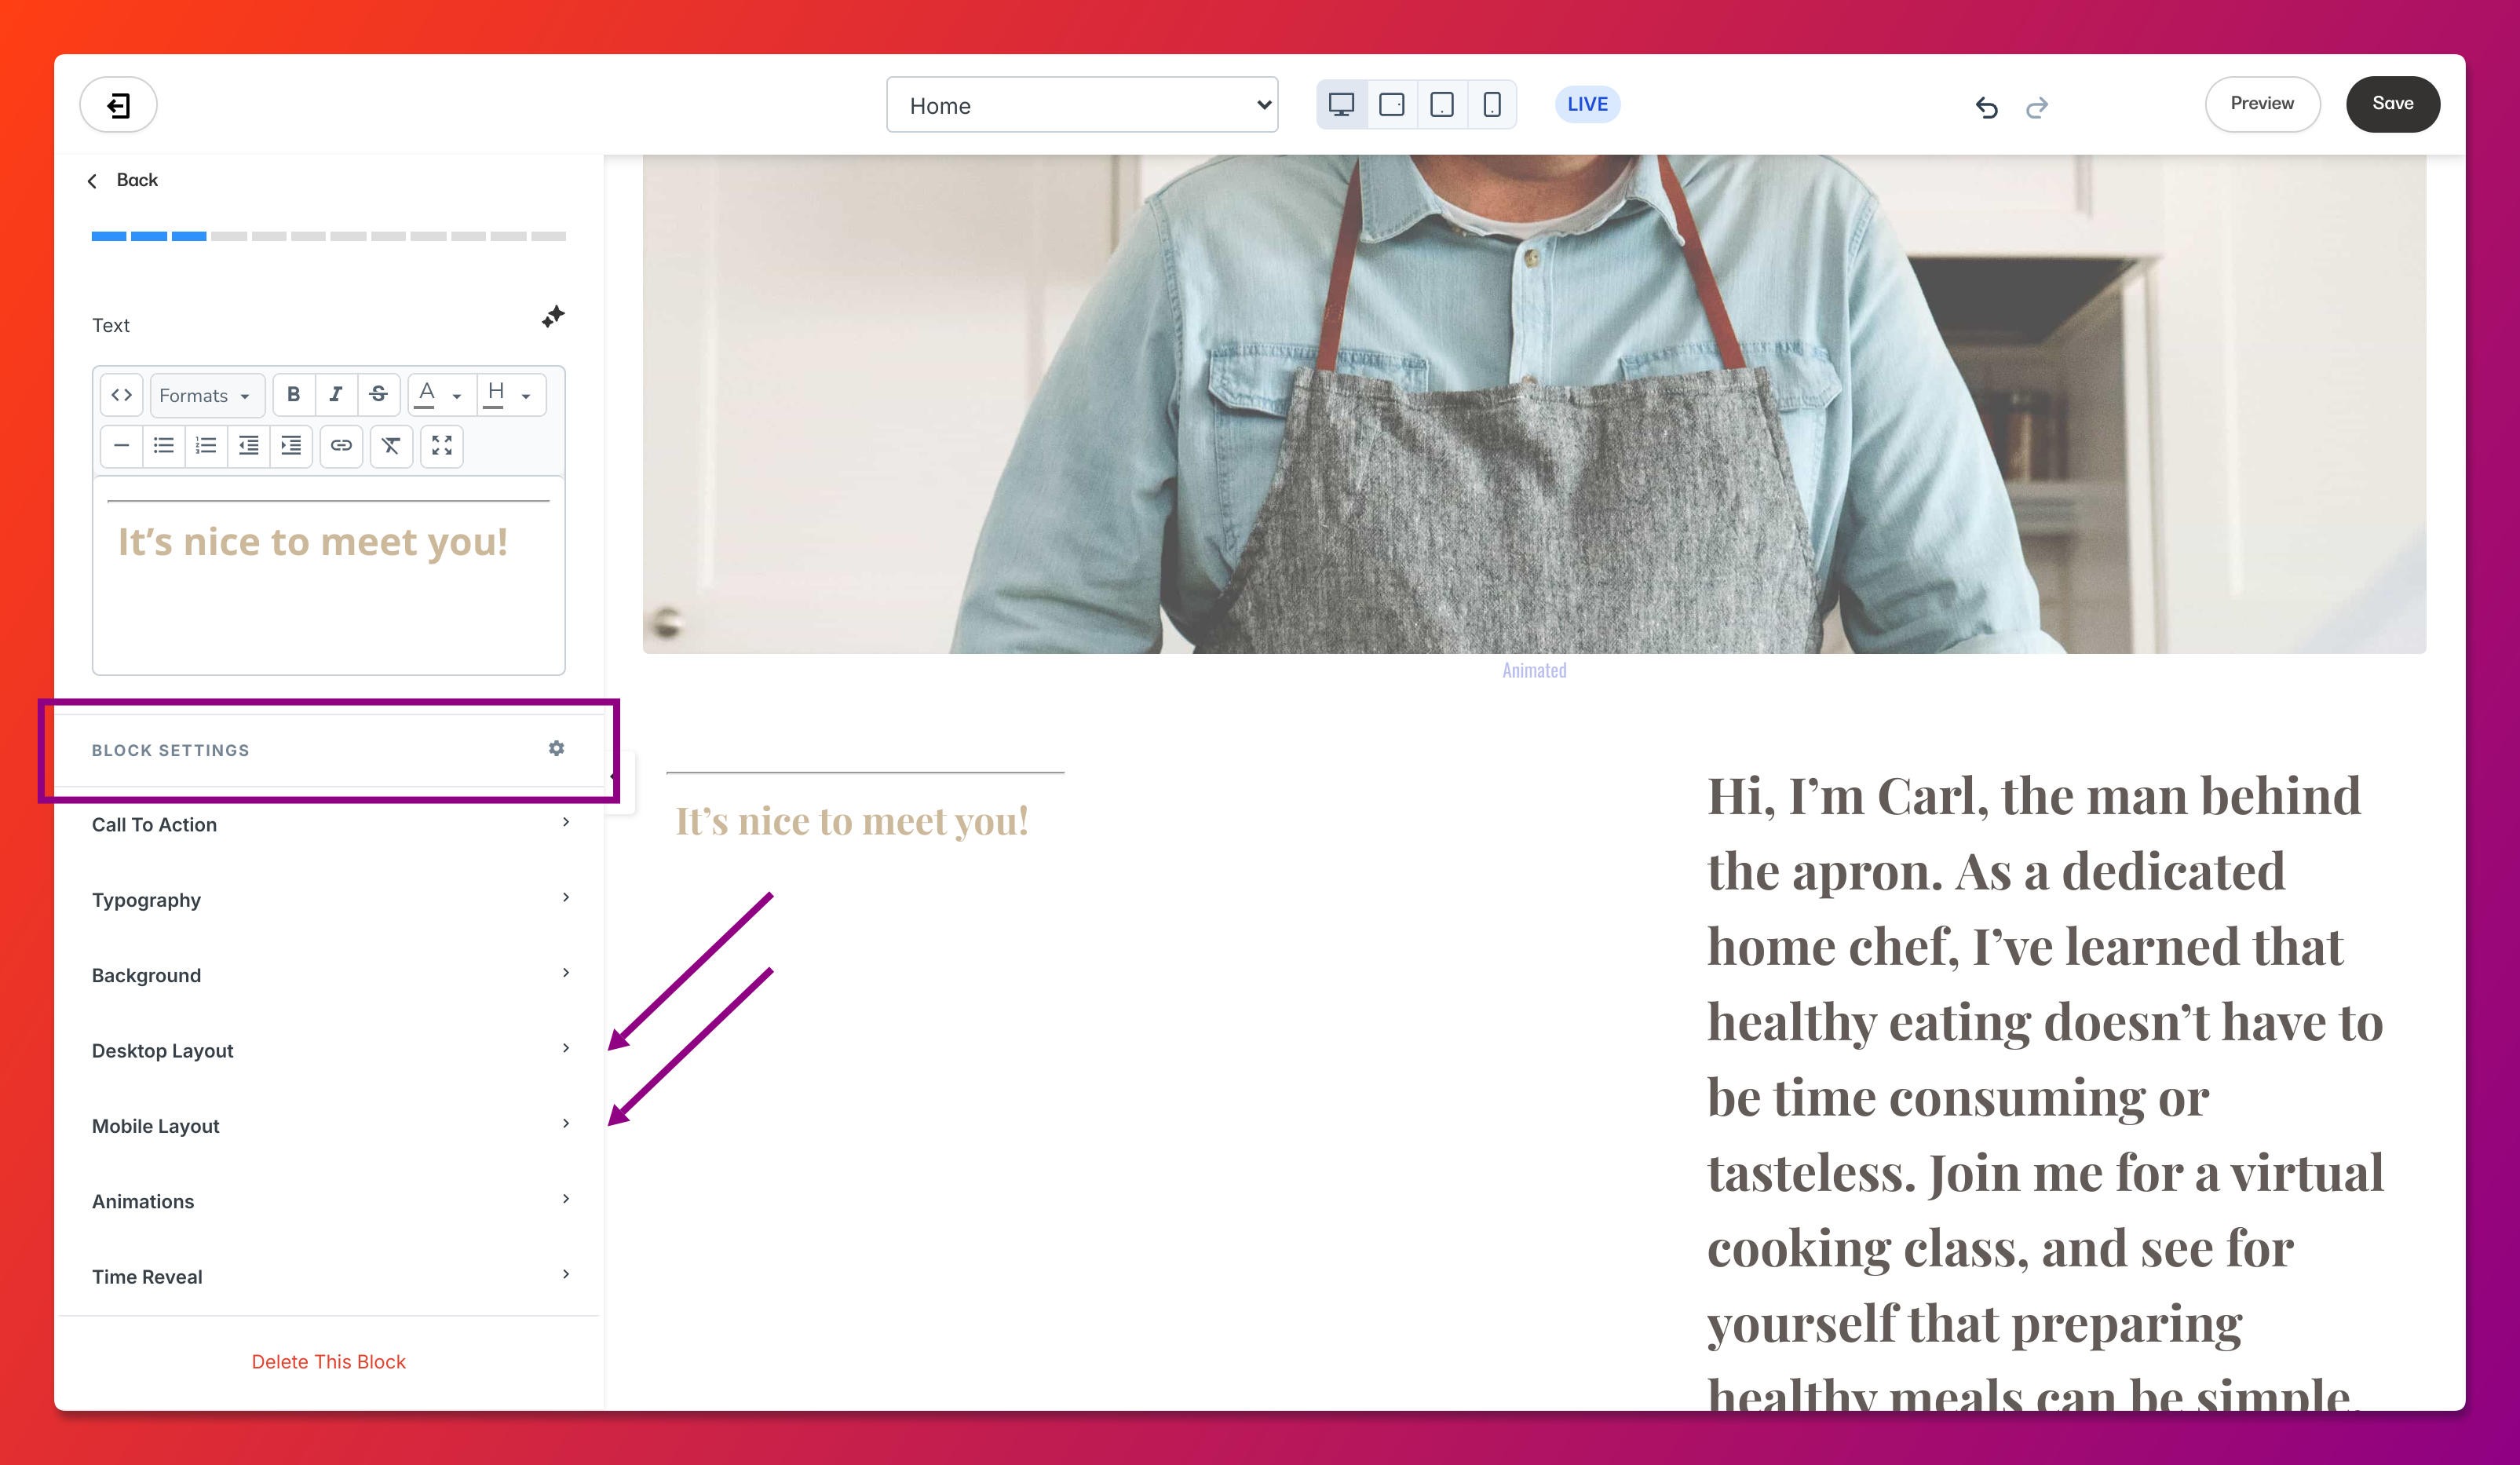Apply the text color A button

click(x=426, y=395)
